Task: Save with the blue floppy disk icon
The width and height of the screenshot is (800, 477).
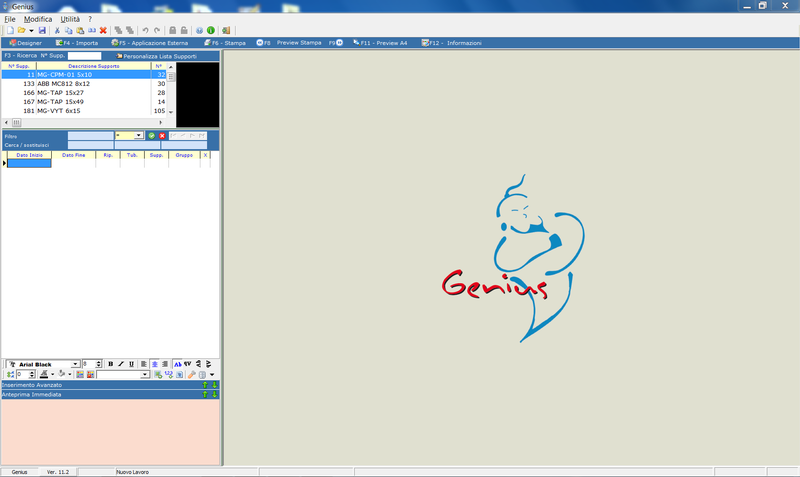Action: (x=42, y=31)
